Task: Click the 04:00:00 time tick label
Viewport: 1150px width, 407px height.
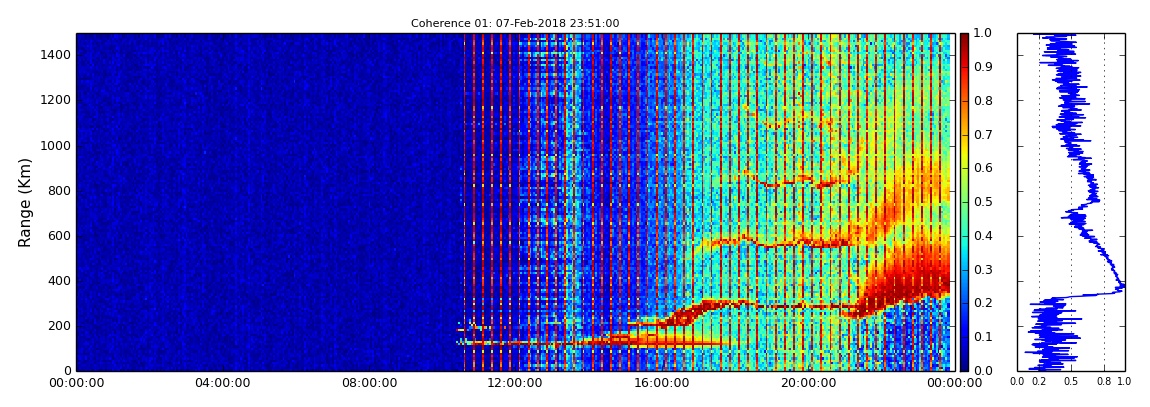Action: [221, 383]
